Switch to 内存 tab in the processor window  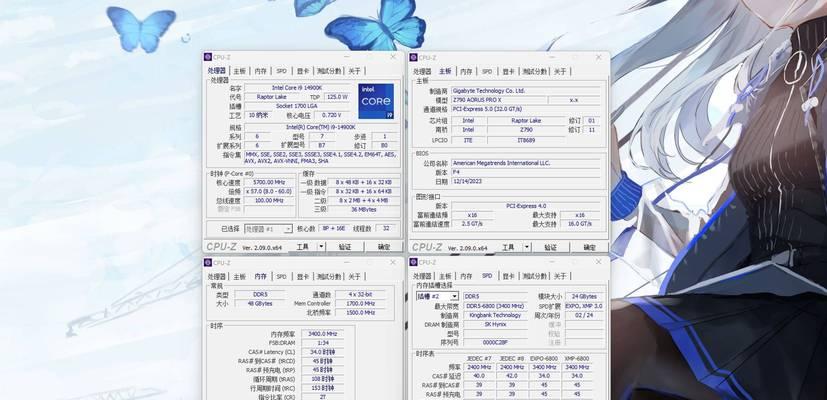pos(261,71)
